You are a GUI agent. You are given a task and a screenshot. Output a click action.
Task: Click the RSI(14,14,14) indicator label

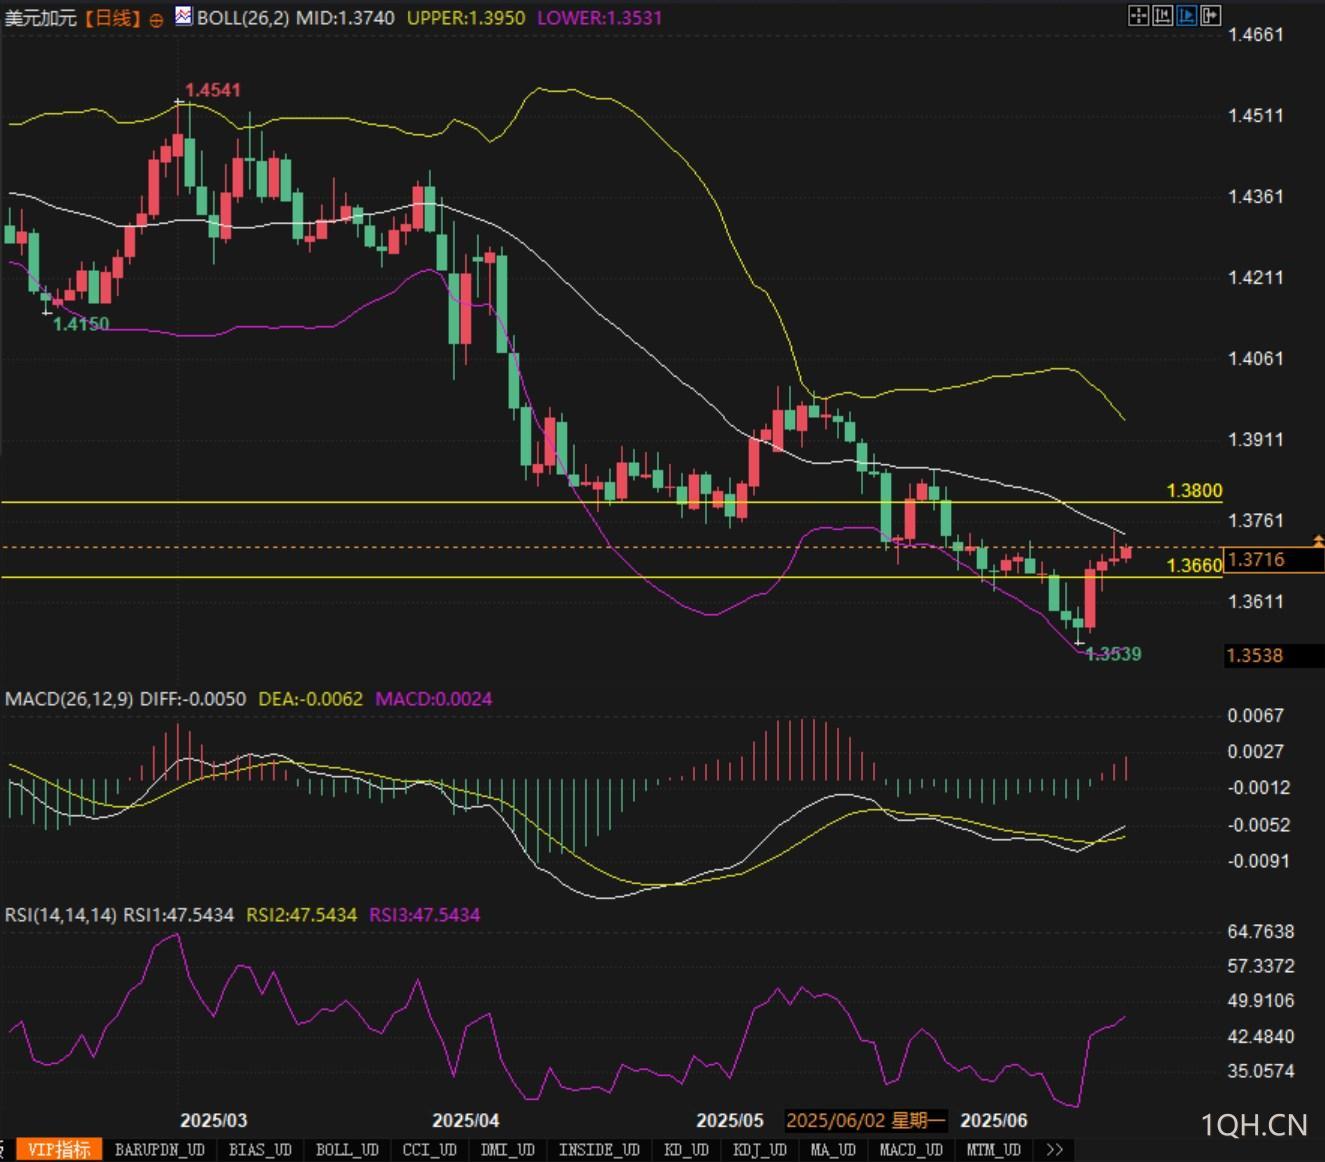point(61,915)
